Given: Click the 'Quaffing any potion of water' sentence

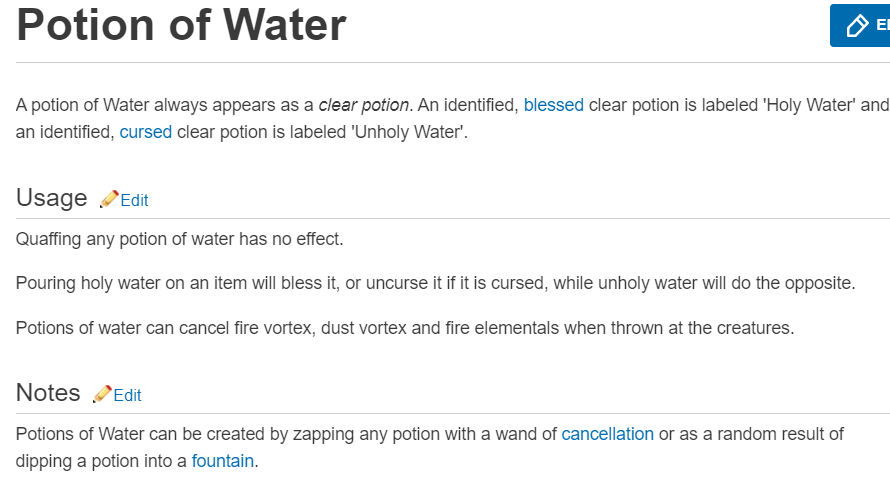Looking at the screenshot, I should pyautogui.click(x=179, y=239).
